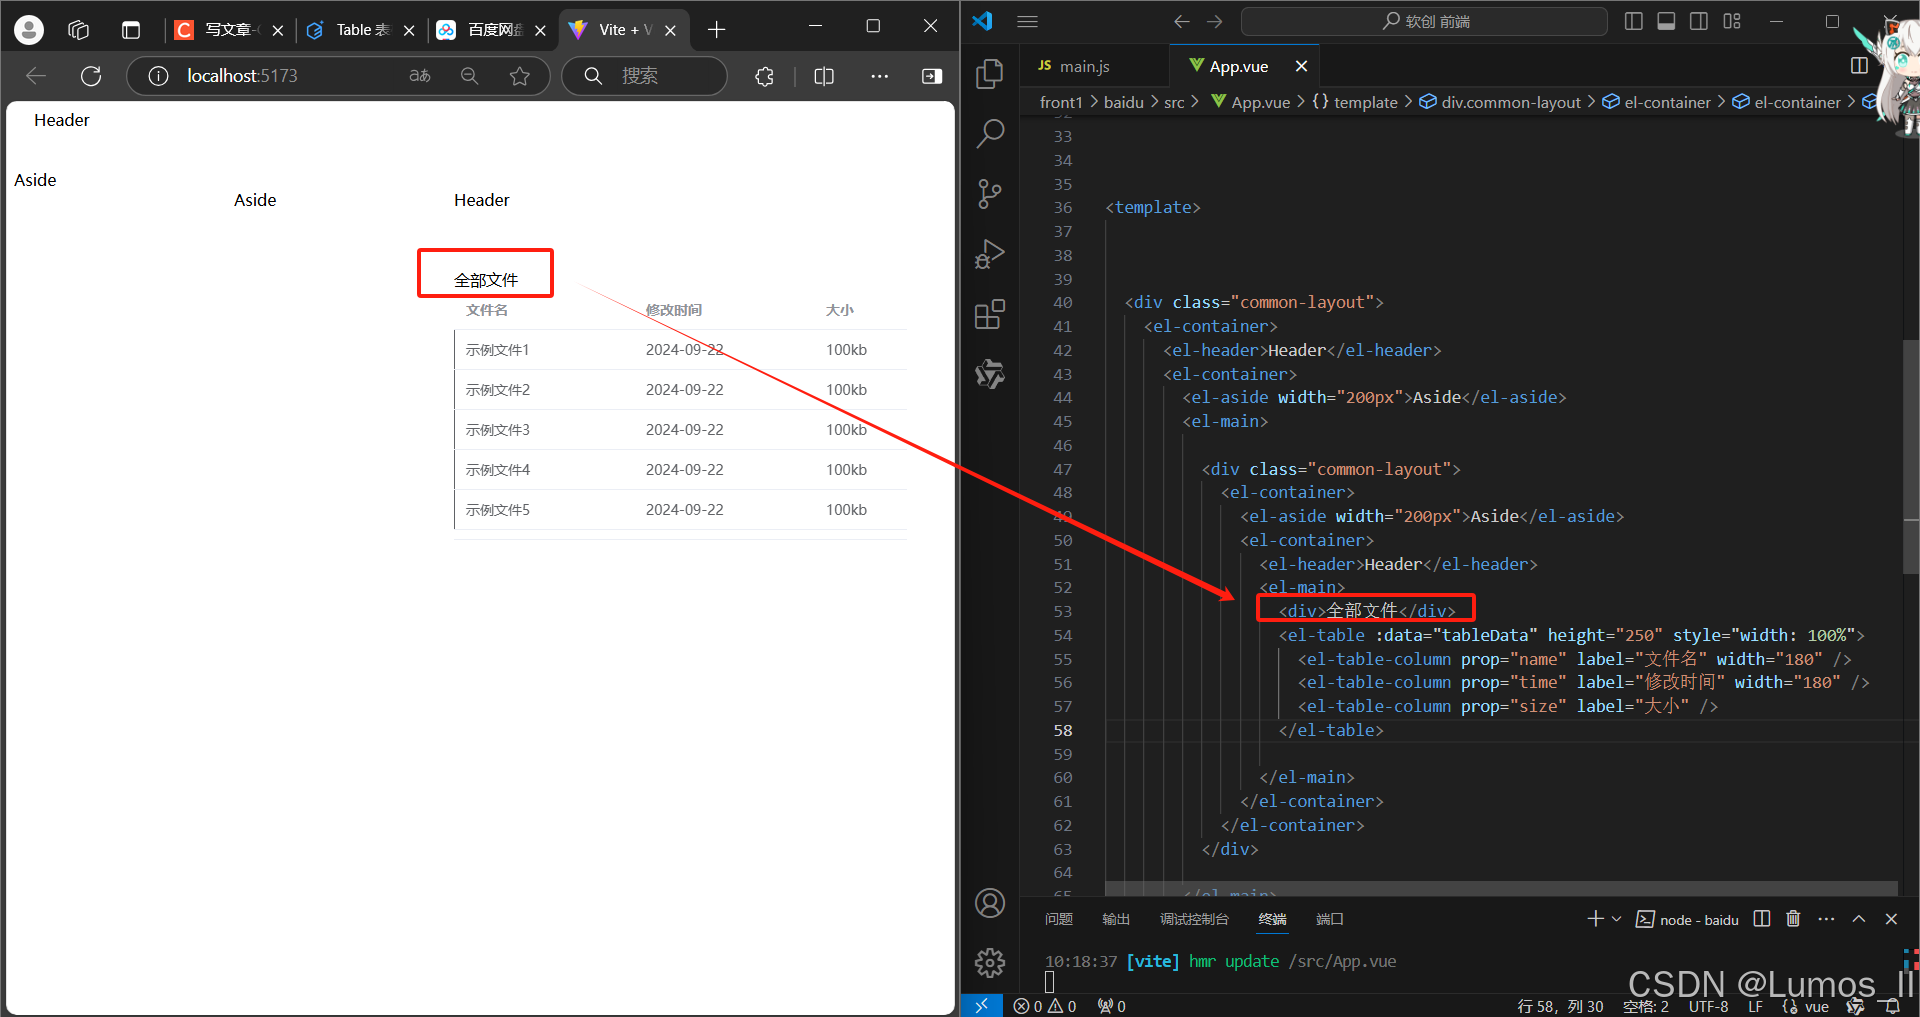
Task: Click baidu folder in the breadcrumb
Action: coord(1123,102)
